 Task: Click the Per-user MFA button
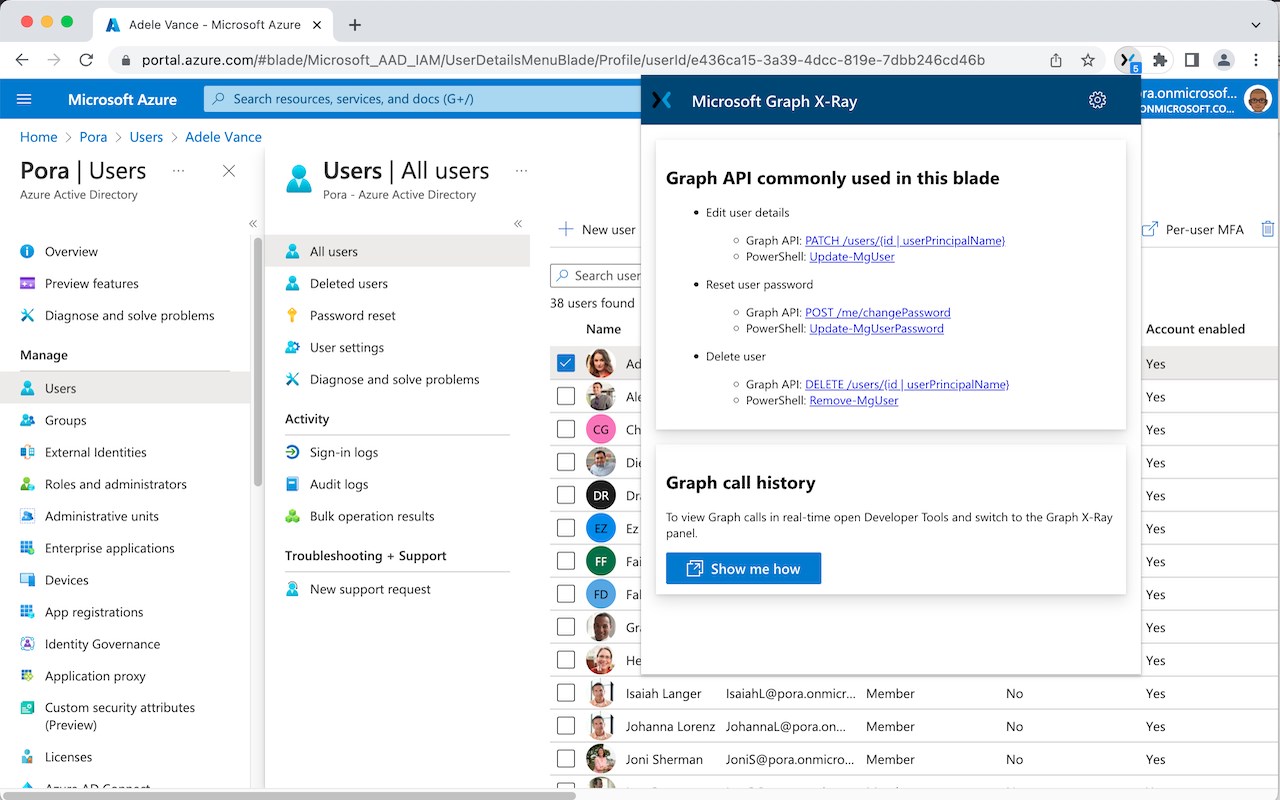[x=1192, y=229]
